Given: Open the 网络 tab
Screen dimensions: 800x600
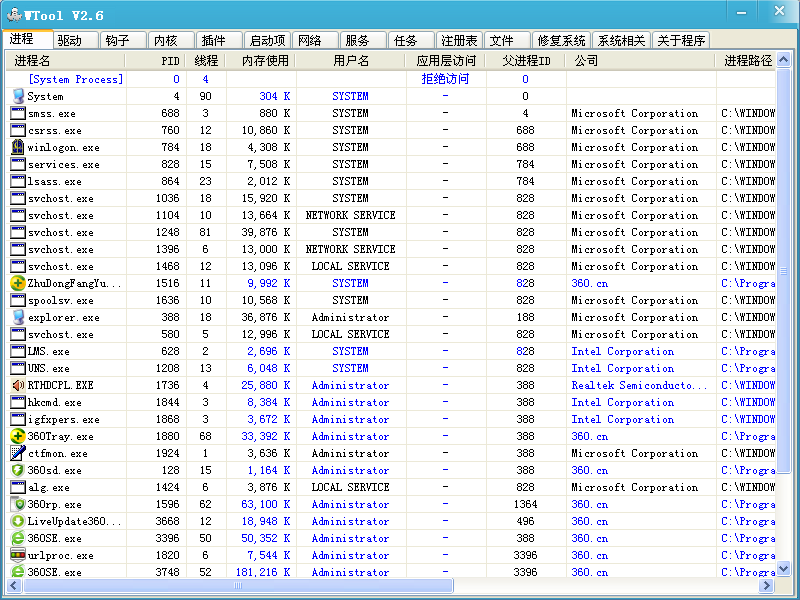Looking at the screenshot, I should tap(315, 40).
